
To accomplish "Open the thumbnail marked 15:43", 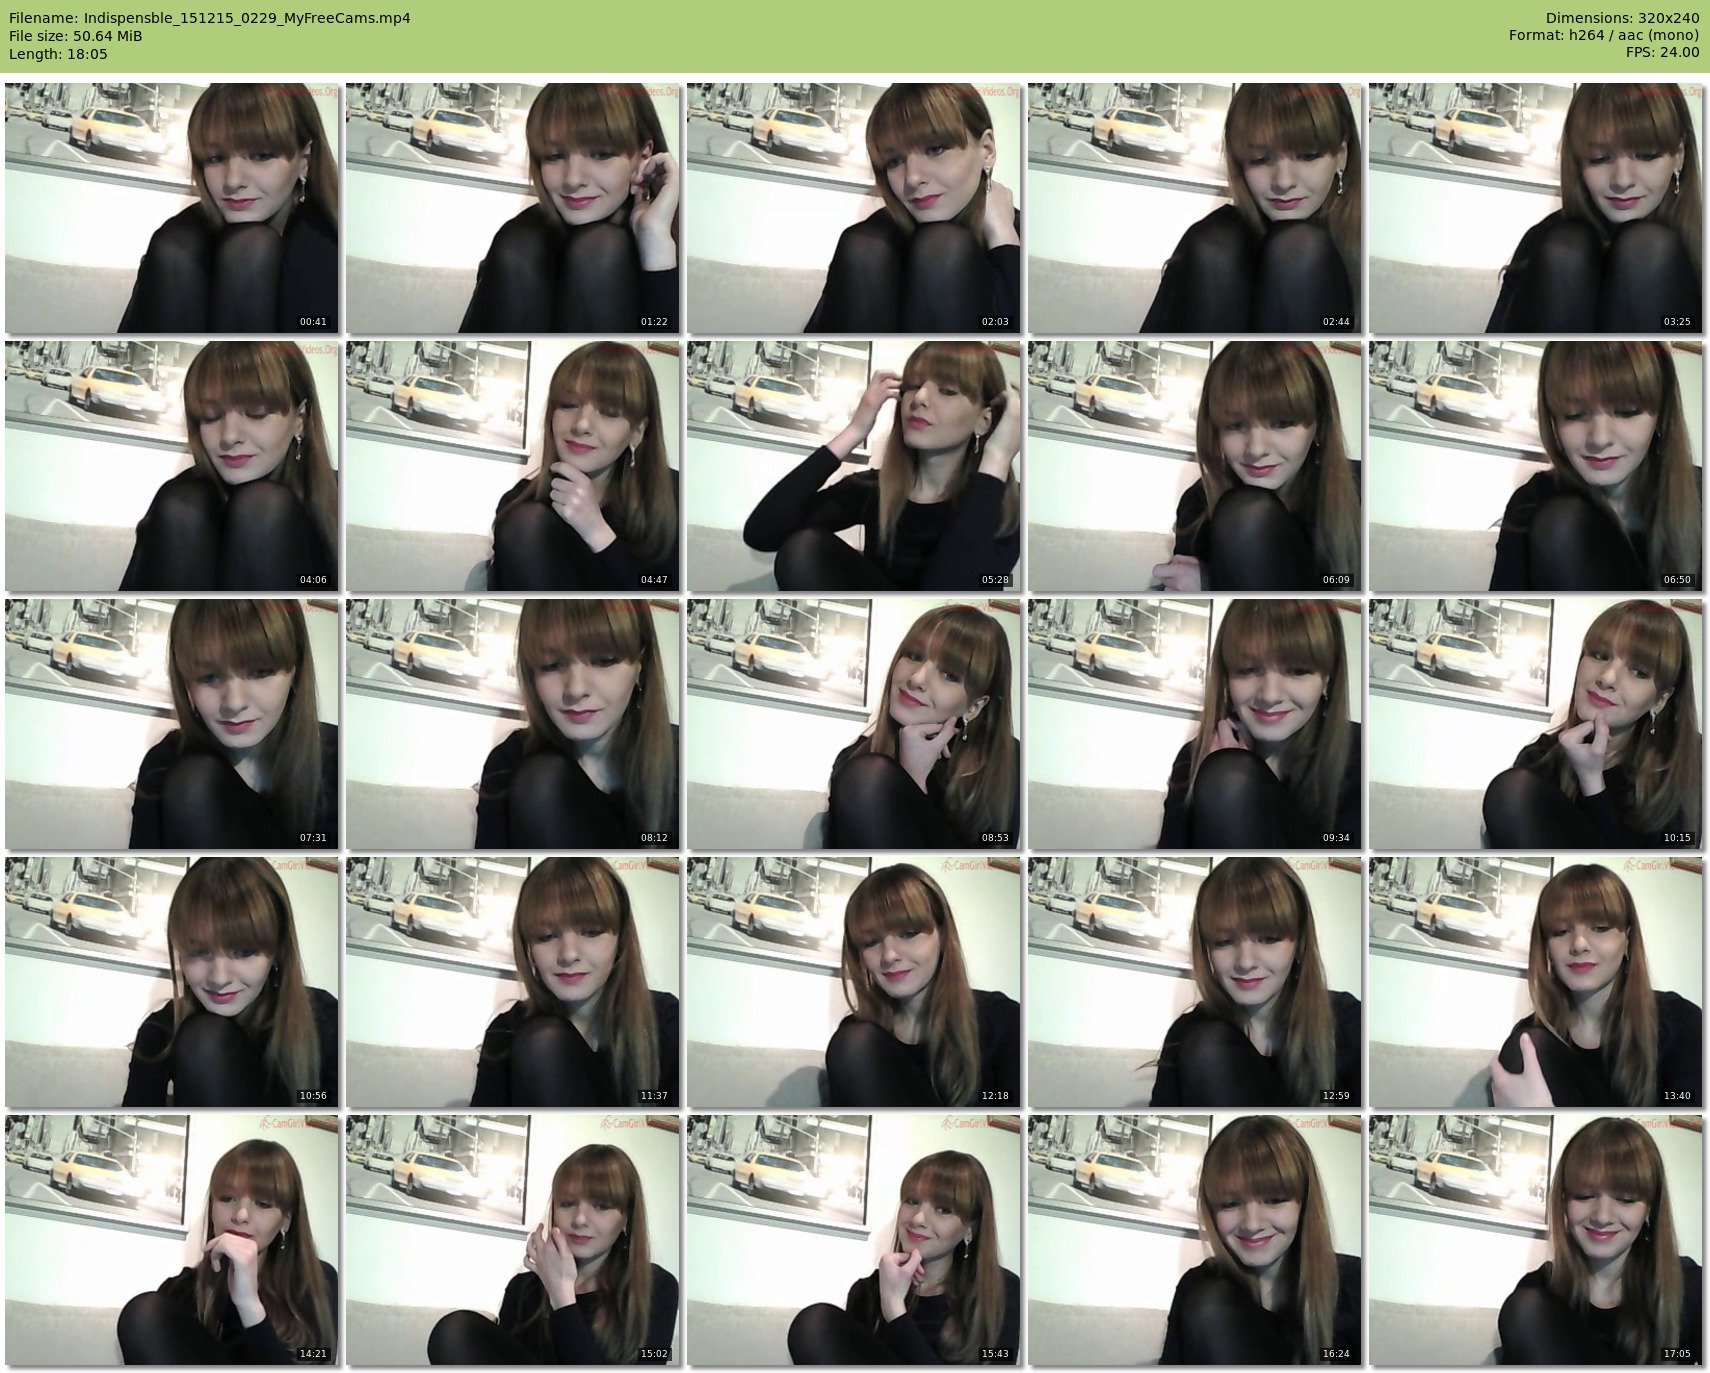I will pyautogui.click(x=853, y=1240).
